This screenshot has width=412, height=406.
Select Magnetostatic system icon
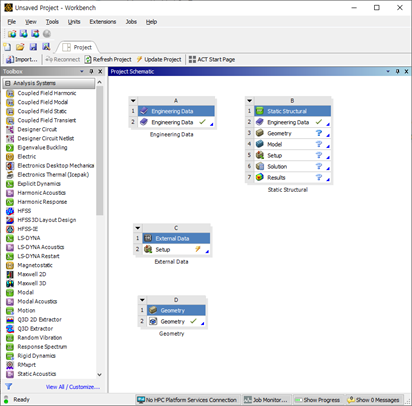pos(10,265)
